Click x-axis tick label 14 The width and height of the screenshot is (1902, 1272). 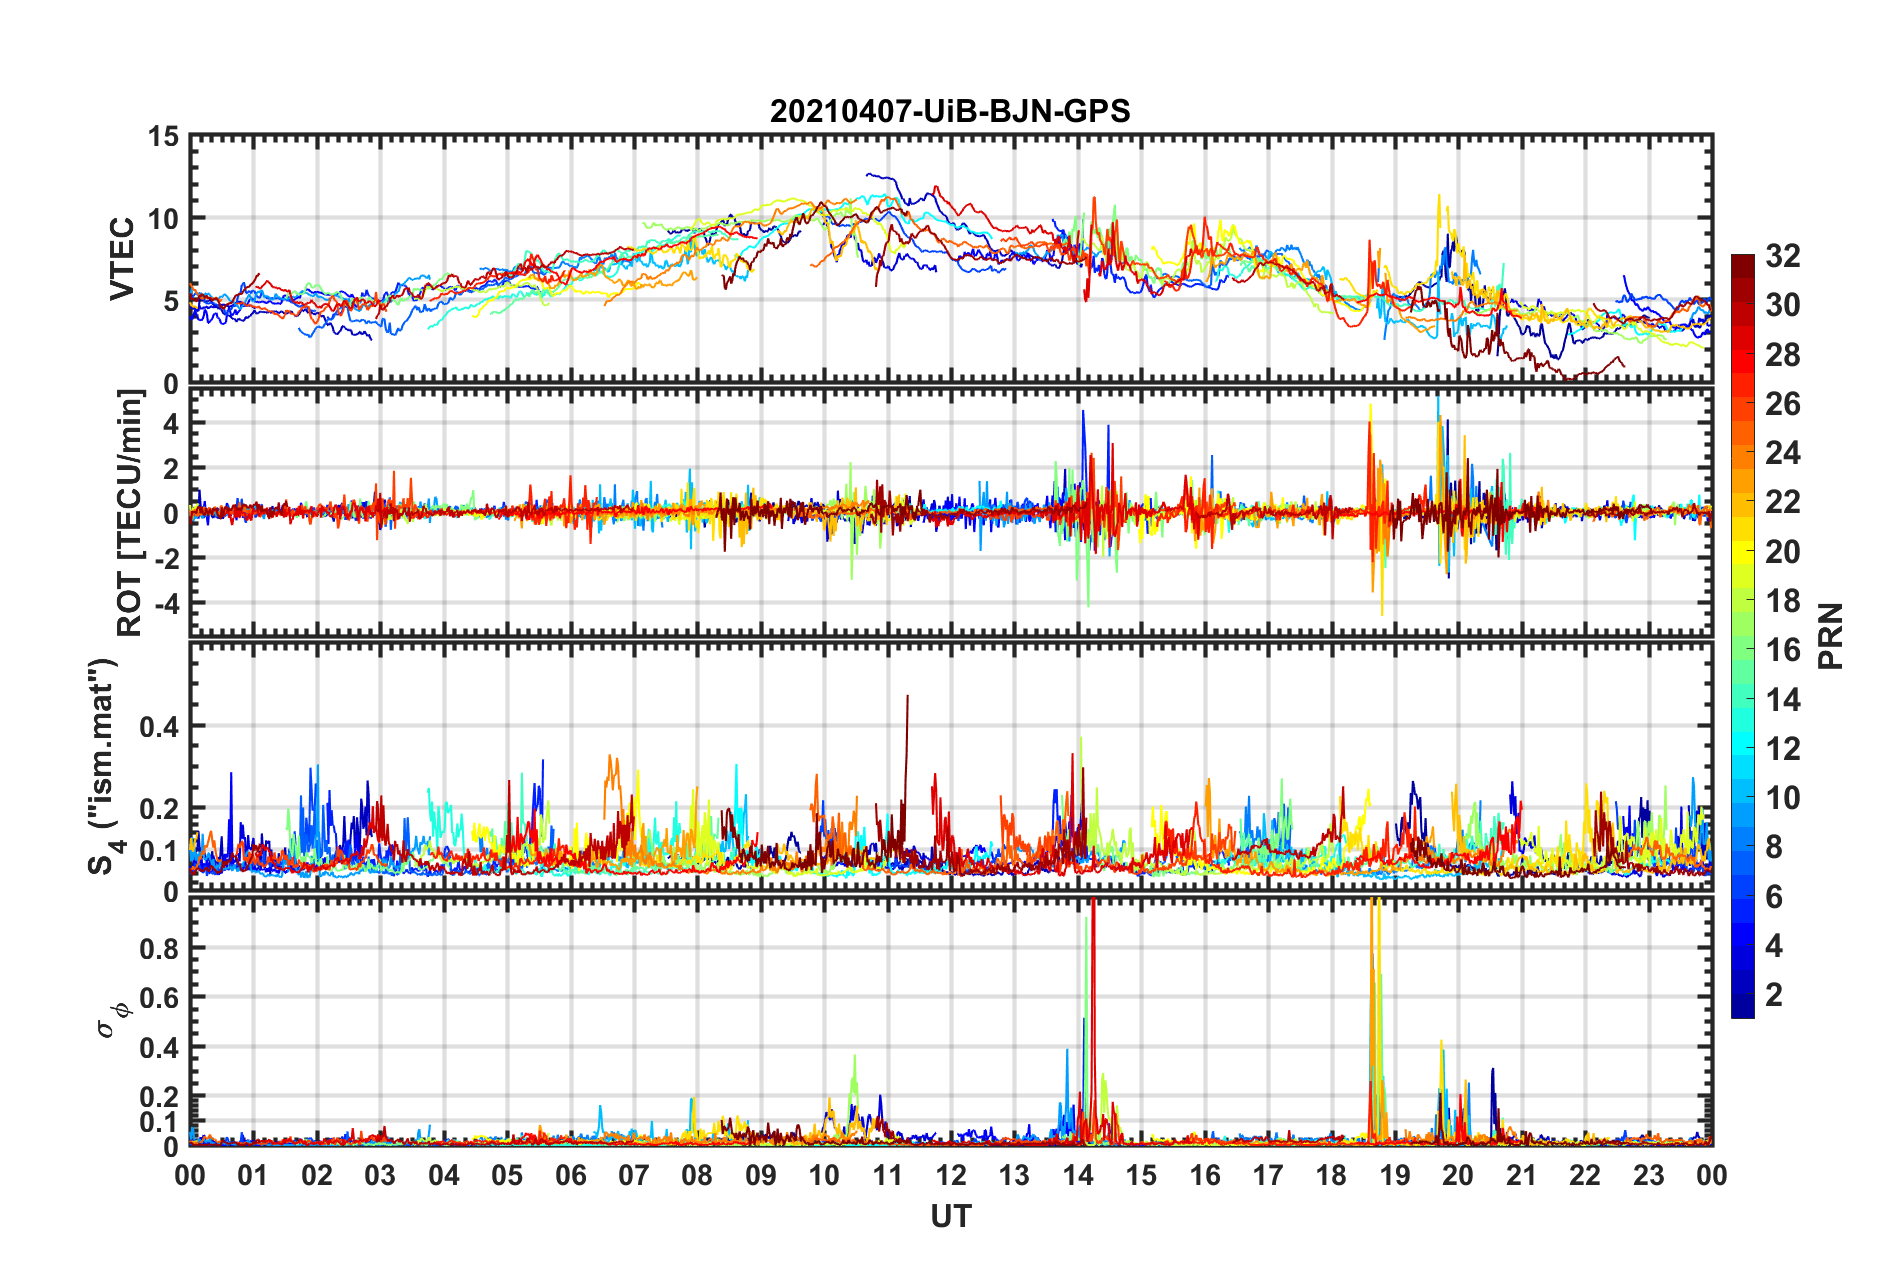coord(1078,1175)
